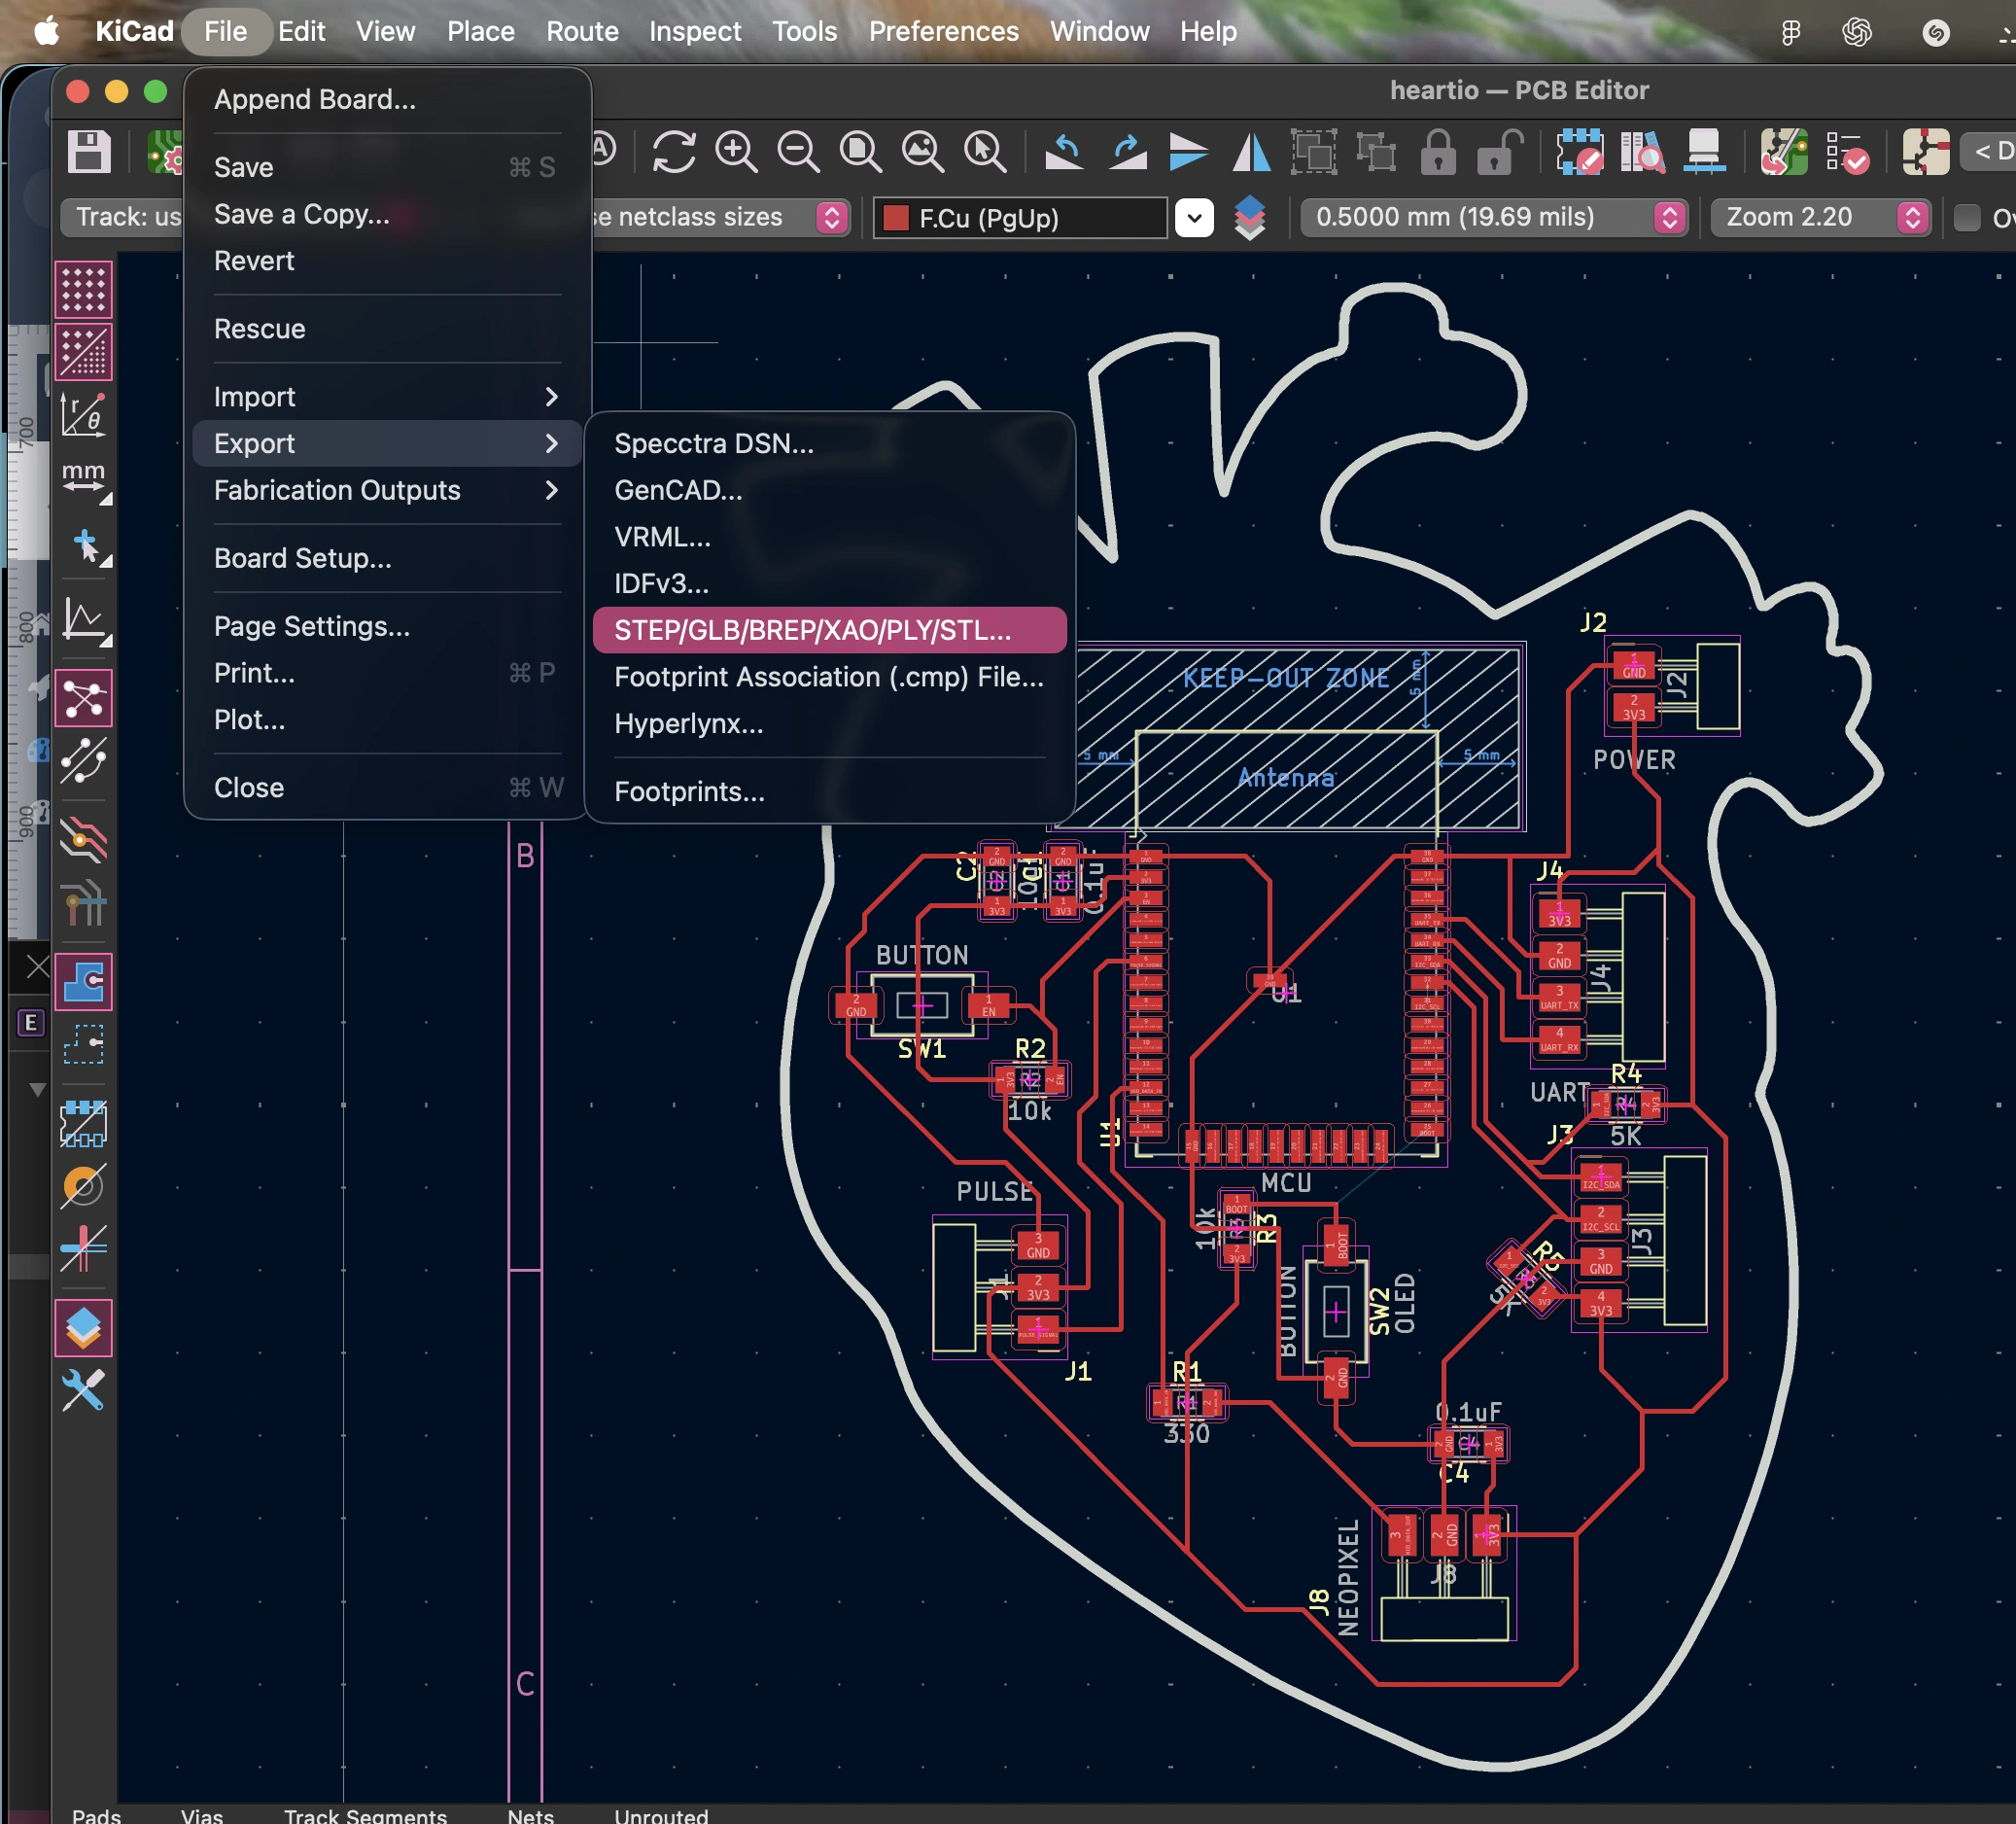Click the Ungroup items icon
This screenshot has height=1824, width=2016.
(x=1376, y=152)
